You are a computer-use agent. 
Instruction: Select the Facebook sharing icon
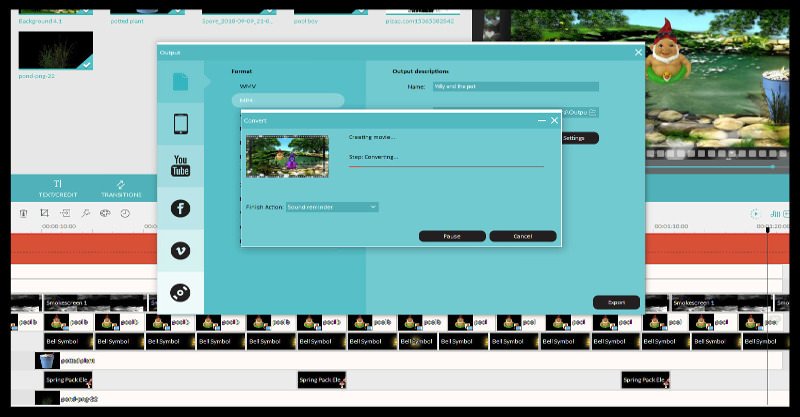[x=180, y=208]
